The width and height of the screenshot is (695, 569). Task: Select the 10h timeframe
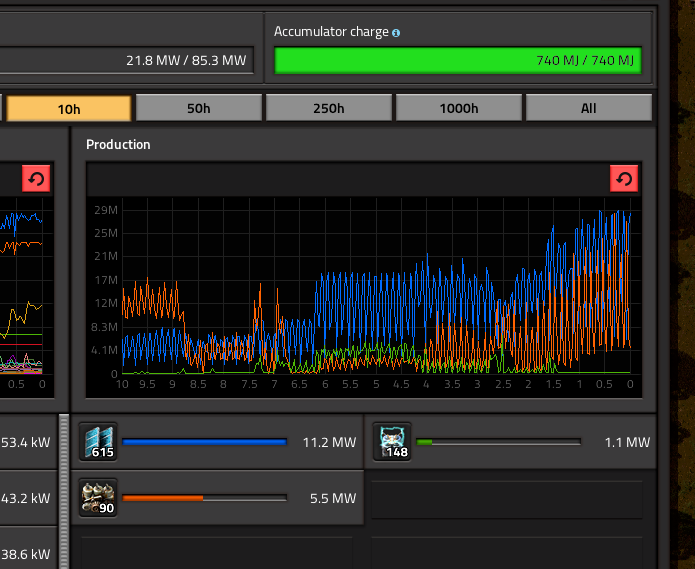[68, 108]
